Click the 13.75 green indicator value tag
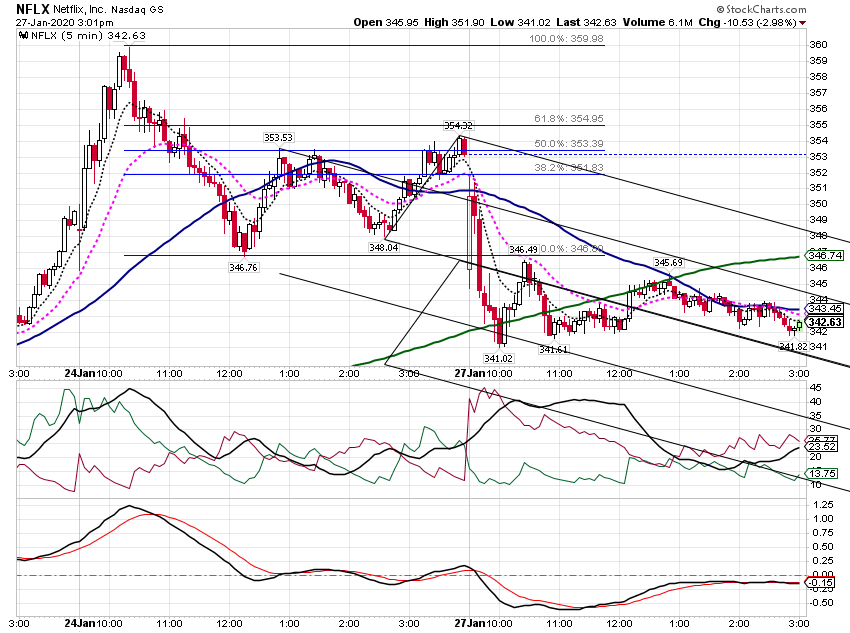This screenshot has width=850, height=633. click(822, 474)
